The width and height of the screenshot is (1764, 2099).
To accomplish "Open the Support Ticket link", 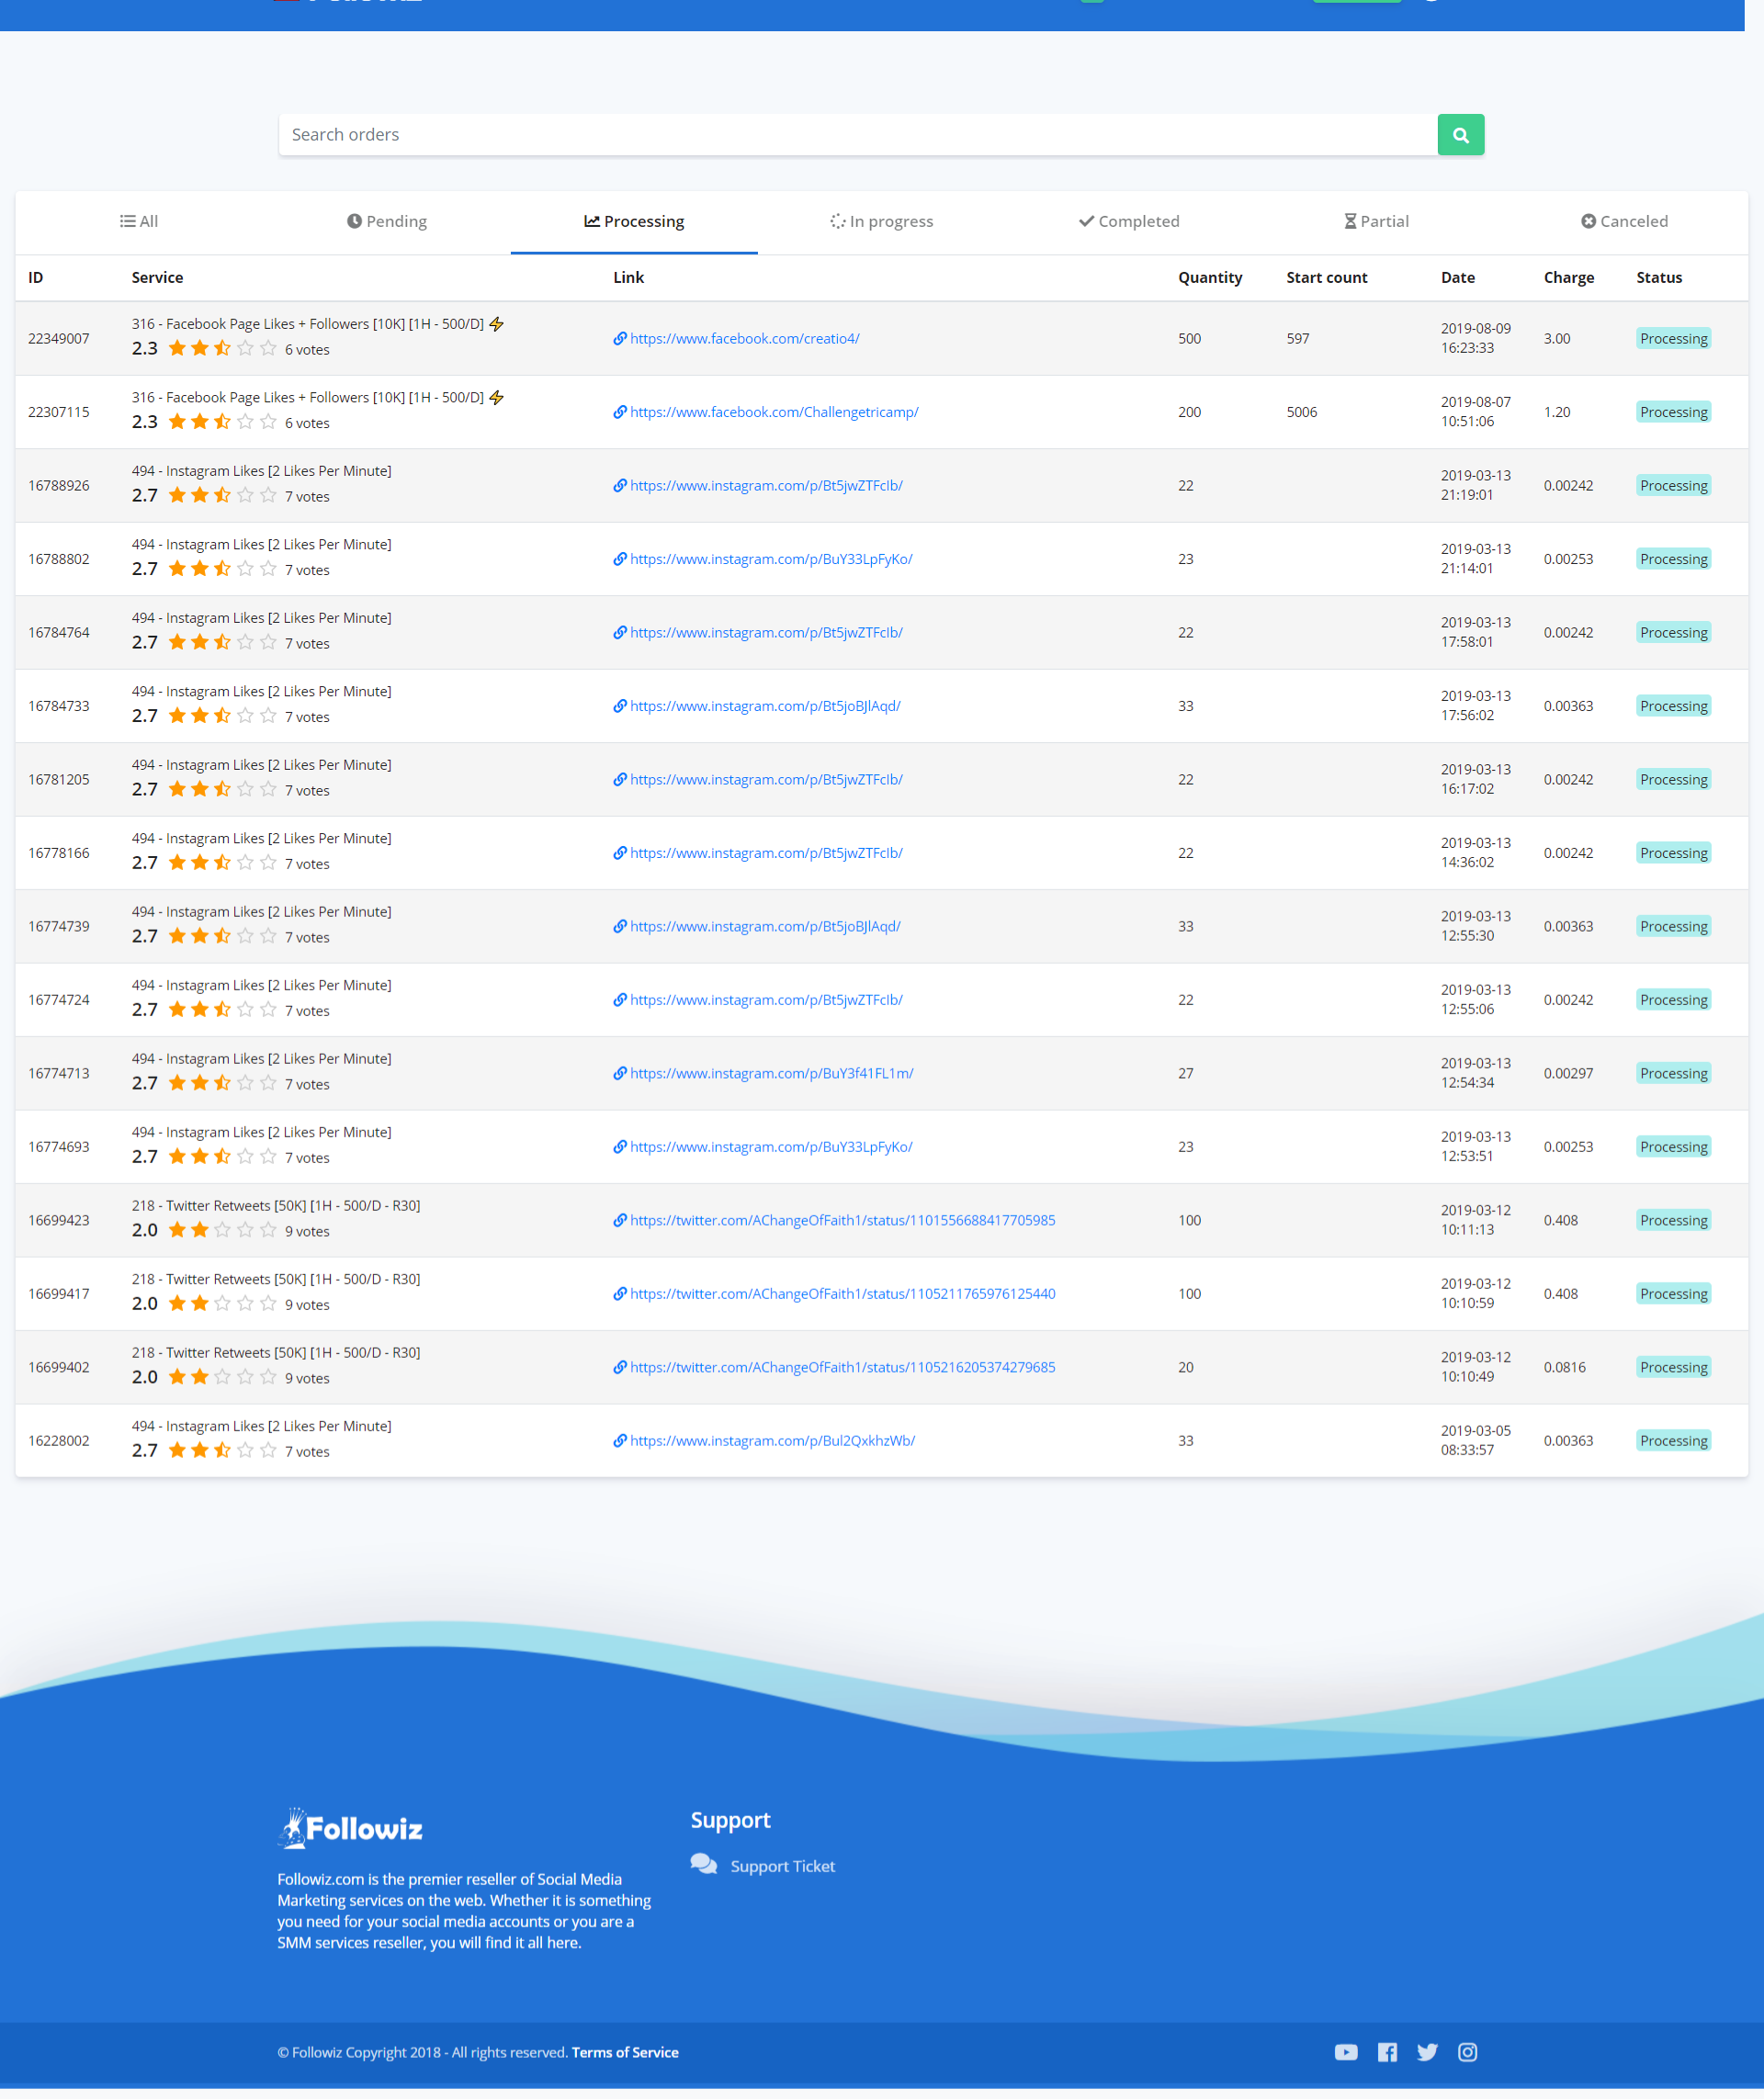I will (x=782, y=1866).
